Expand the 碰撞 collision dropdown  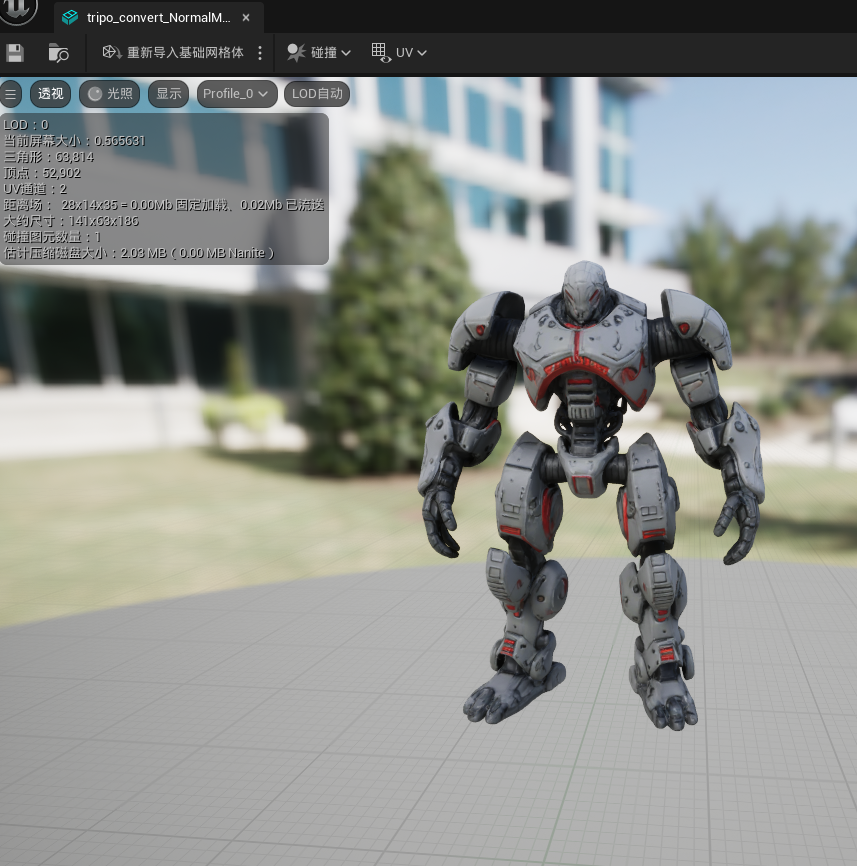[346, 53]
